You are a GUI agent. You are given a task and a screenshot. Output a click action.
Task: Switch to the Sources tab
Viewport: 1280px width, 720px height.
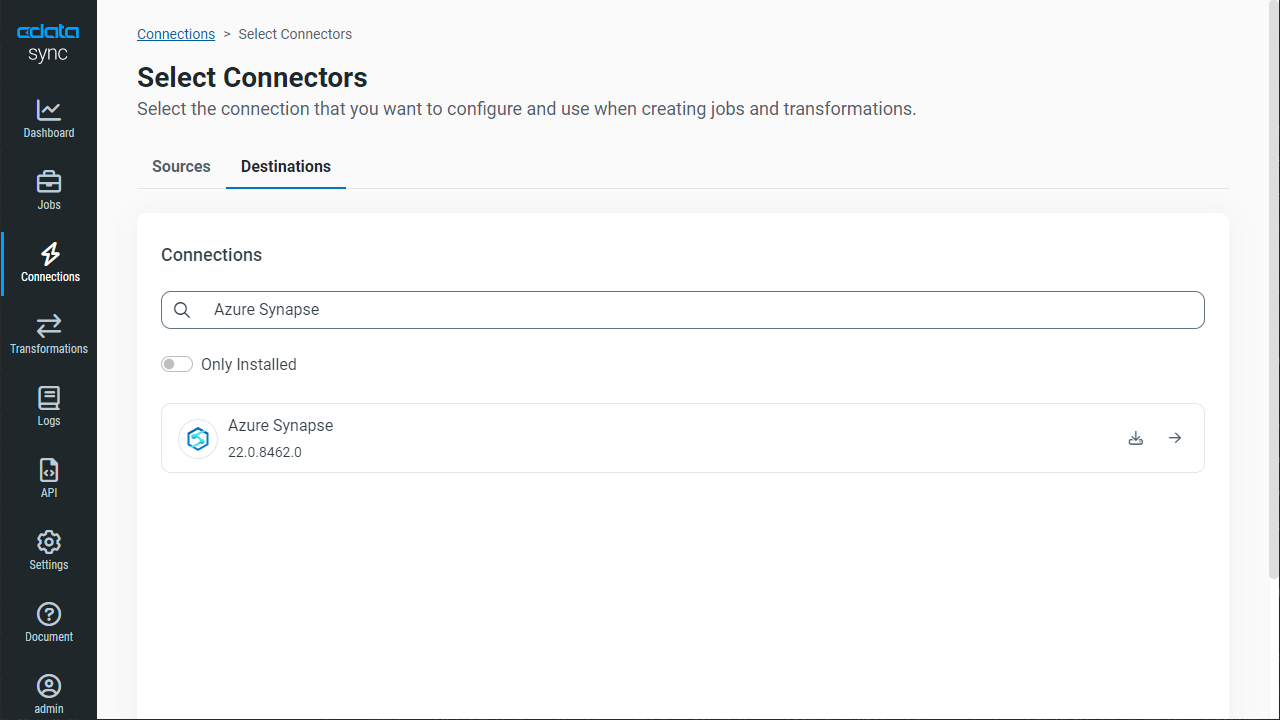[x=181, y=166]
